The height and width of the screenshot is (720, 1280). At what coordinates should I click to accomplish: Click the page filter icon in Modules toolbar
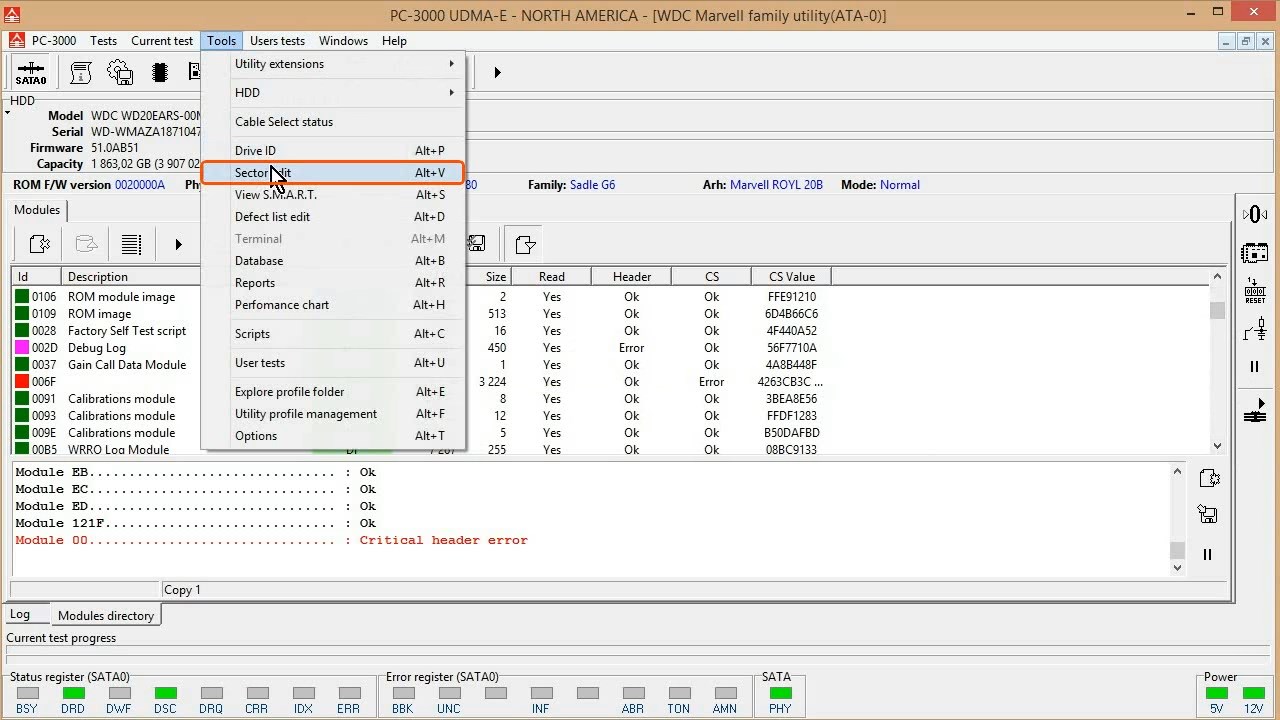524,243
